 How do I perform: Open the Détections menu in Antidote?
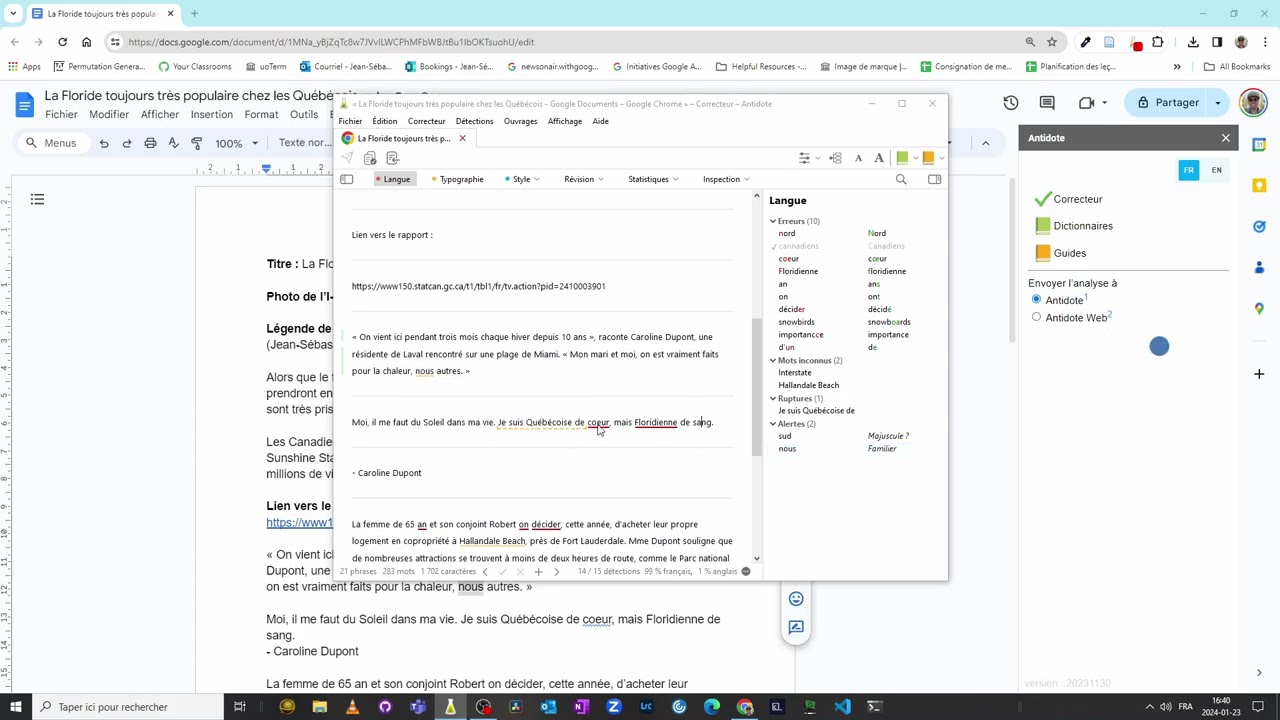(x=474, y=121)
